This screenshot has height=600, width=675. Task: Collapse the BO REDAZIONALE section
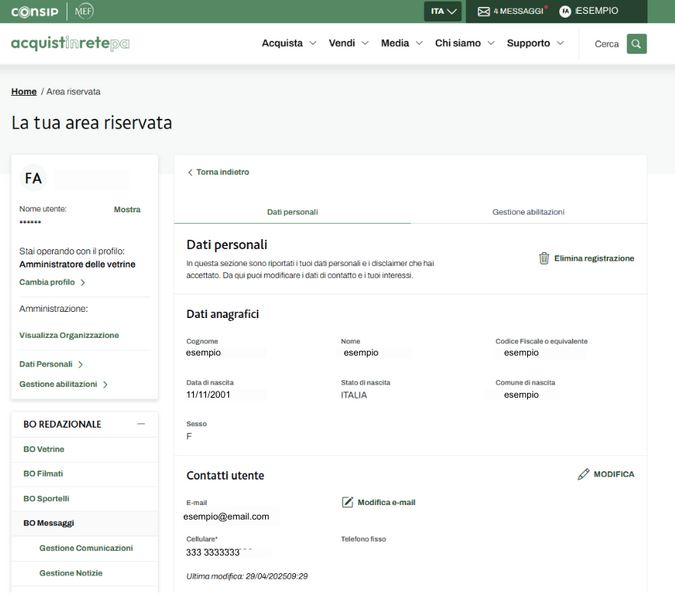tap(141, 424)
